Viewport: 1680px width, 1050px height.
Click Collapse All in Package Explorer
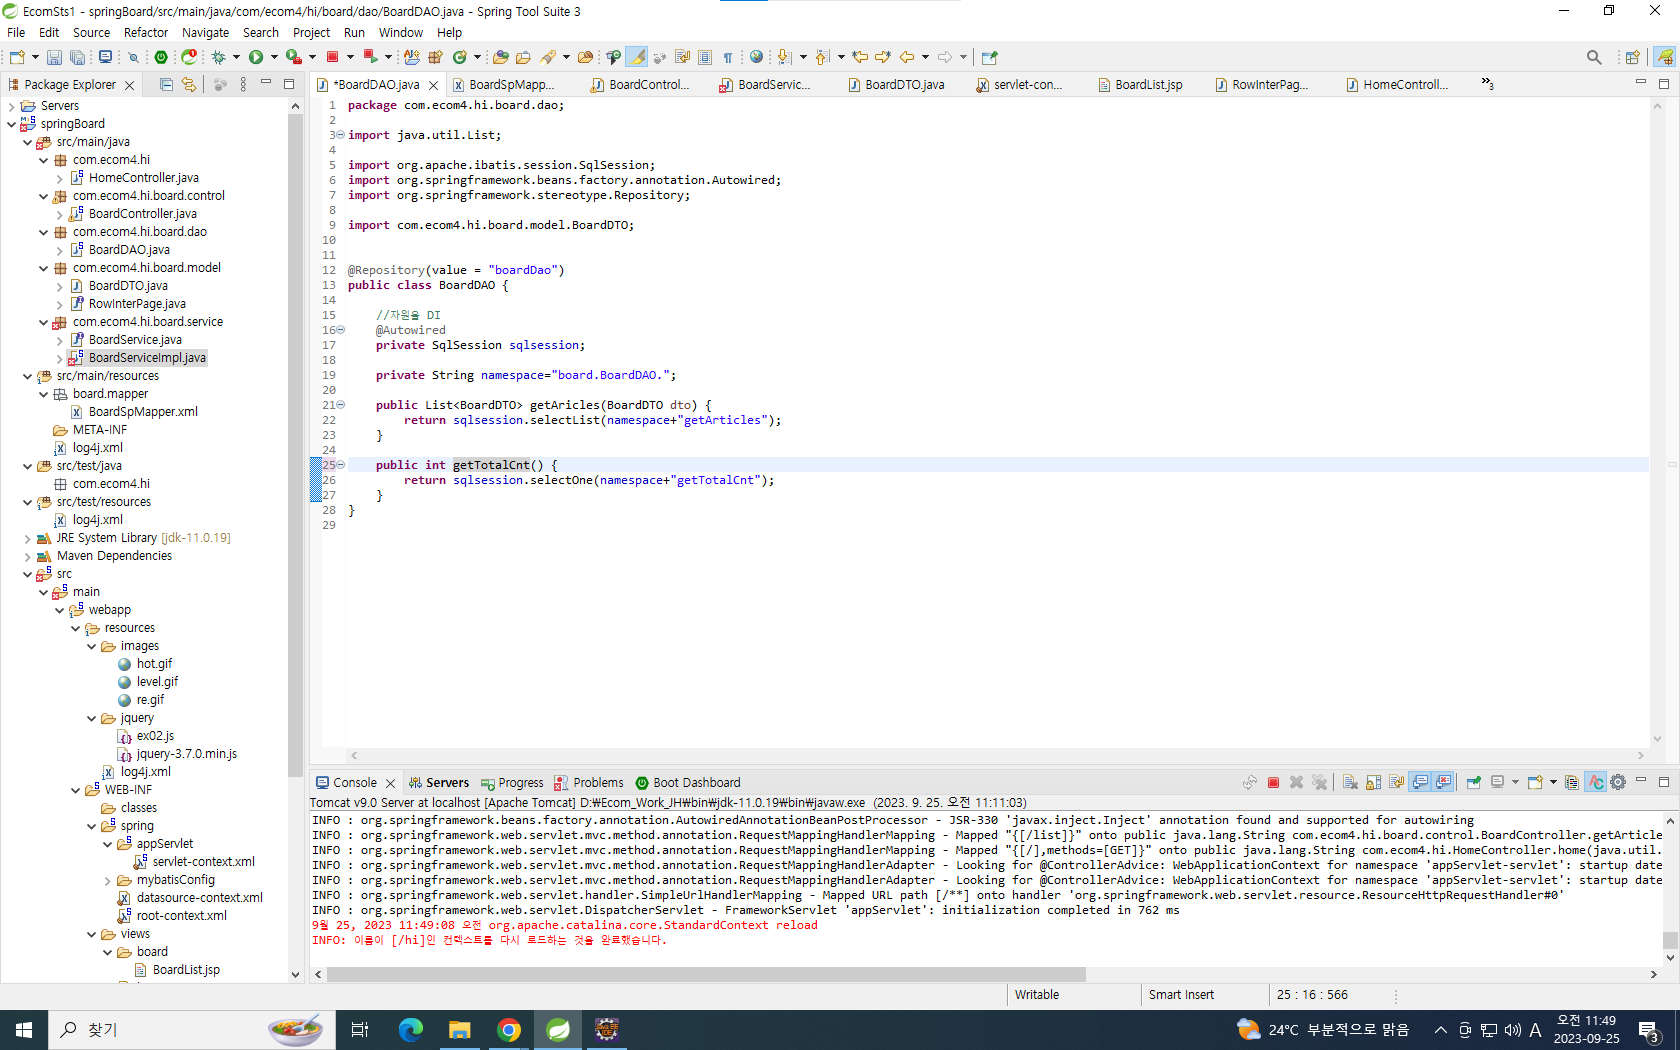tap(167, 85)
